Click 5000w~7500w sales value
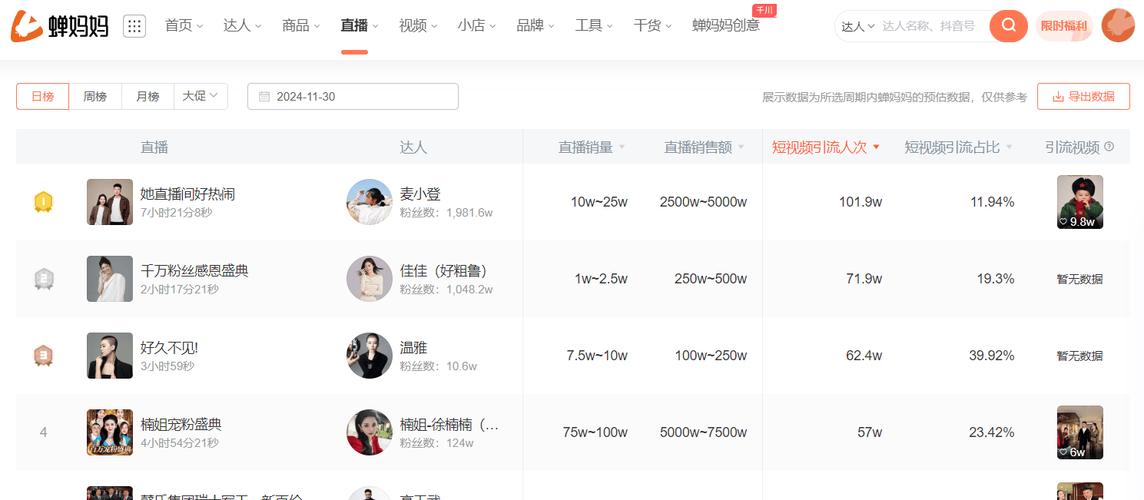 [703, 433]
